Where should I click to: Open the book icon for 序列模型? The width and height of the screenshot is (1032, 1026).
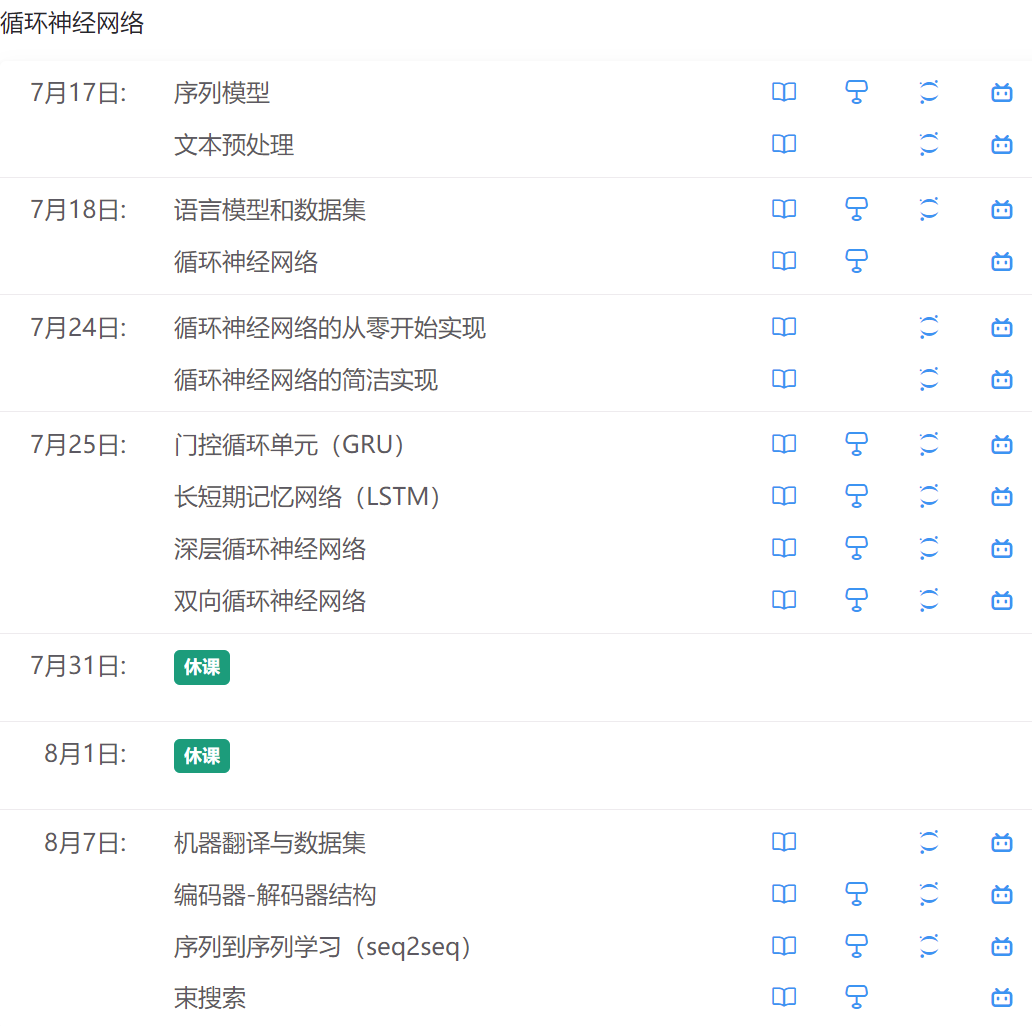(x=784, y=92)
